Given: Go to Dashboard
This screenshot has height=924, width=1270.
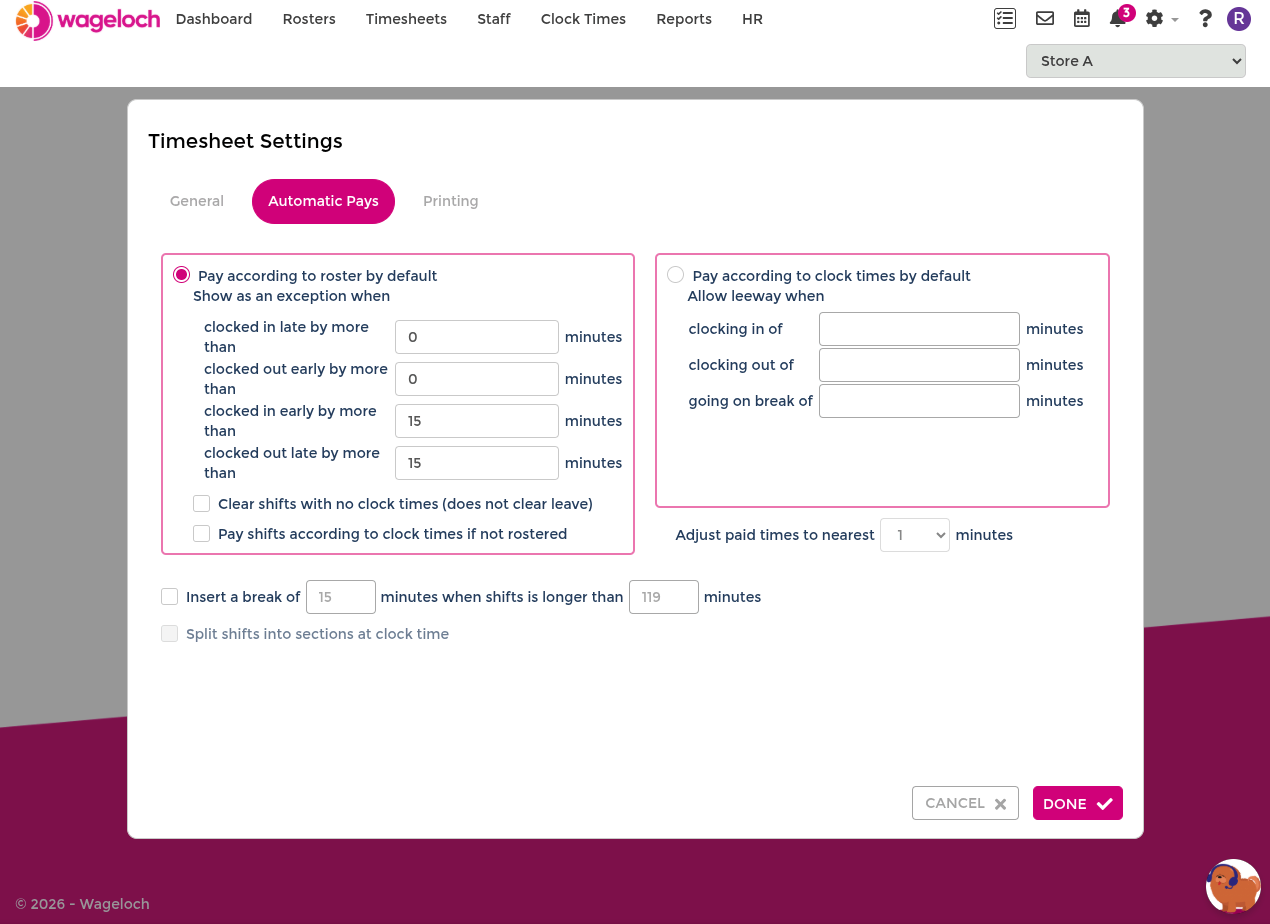Looking at the screenshot, I should pyautogui.click(x=214, y=19).
